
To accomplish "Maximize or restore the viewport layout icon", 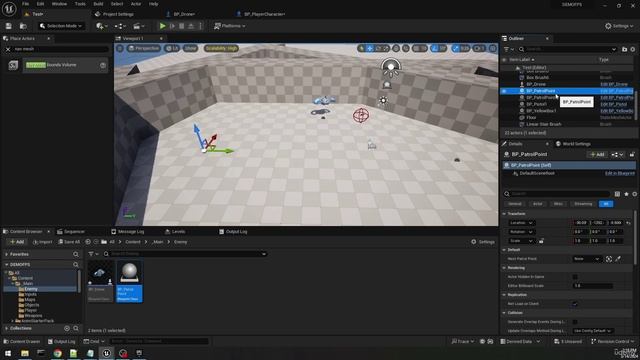I will 493,48.
